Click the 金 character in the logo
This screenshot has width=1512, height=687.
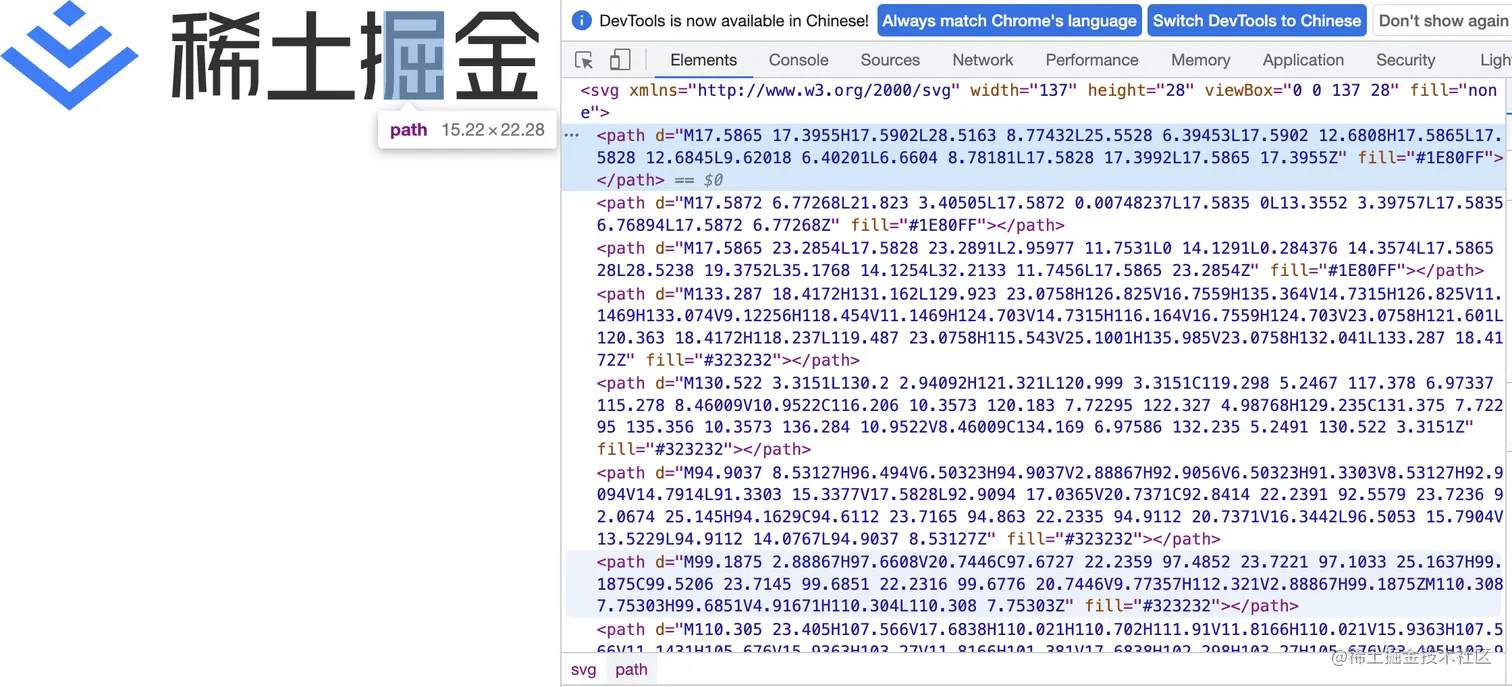[497, 57]
